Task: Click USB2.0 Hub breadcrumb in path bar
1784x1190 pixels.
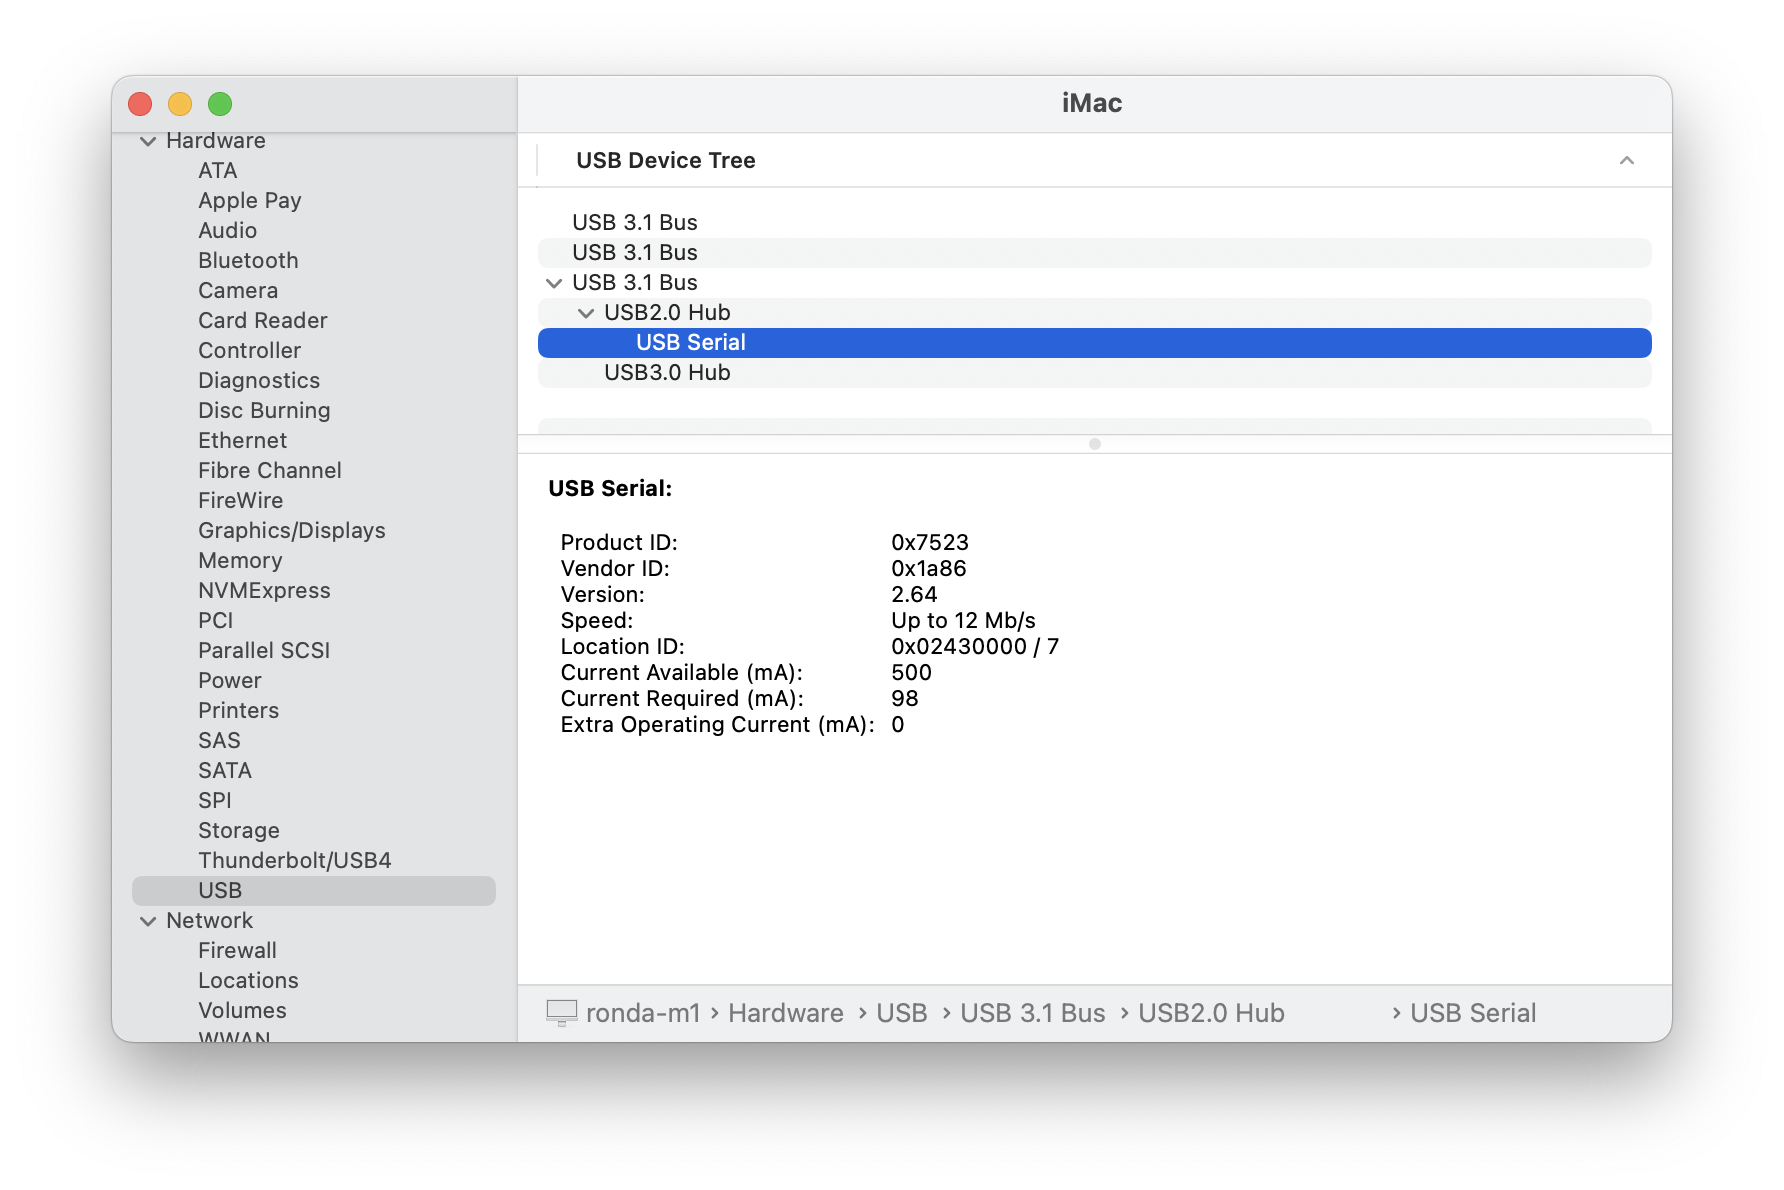Action: click(1211, 1013)
